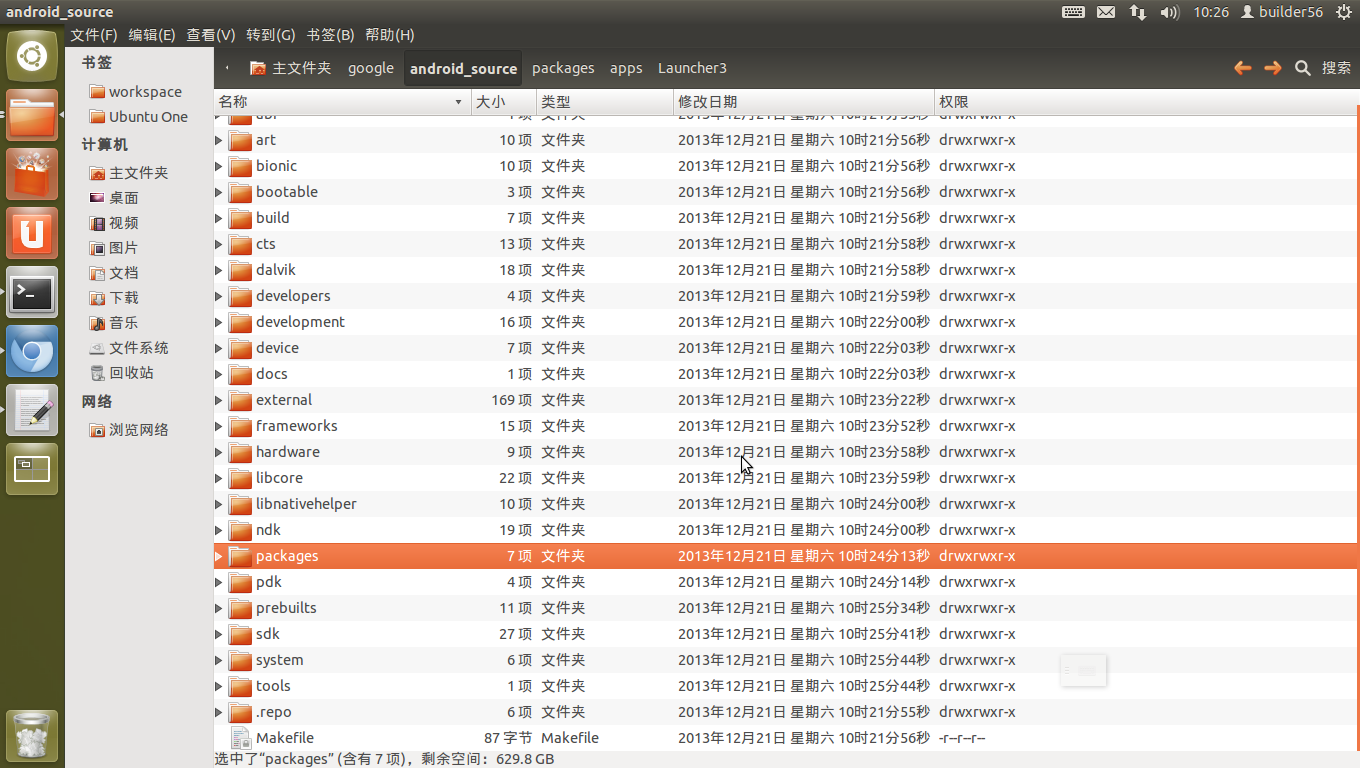
Task: Open the 帮助(H) menu
Action: tap(390, 35)
